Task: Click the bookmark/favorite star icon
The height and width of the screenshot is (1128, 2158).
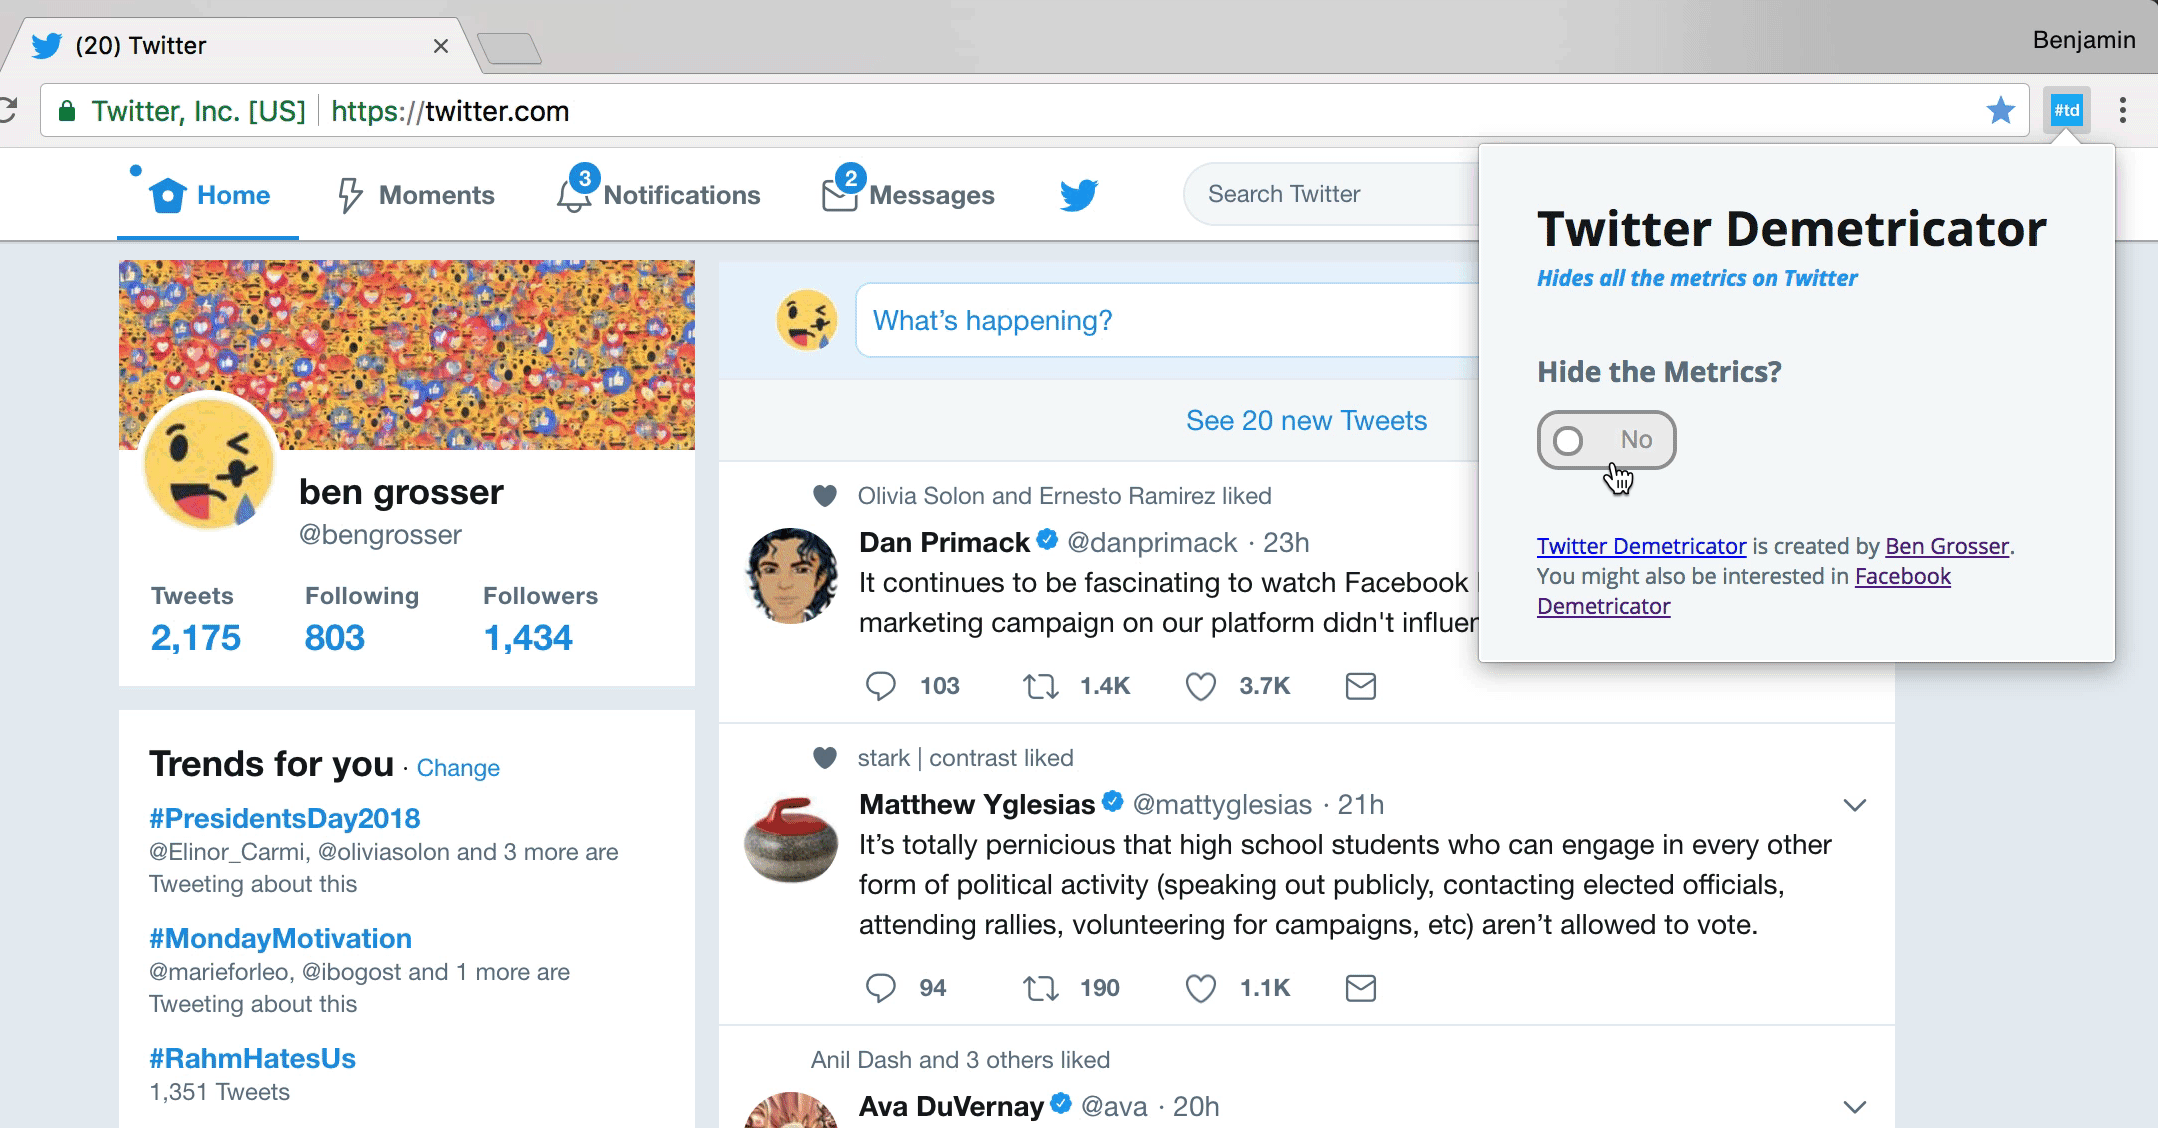Action: pyautogui.click(x=2000, y=110)
